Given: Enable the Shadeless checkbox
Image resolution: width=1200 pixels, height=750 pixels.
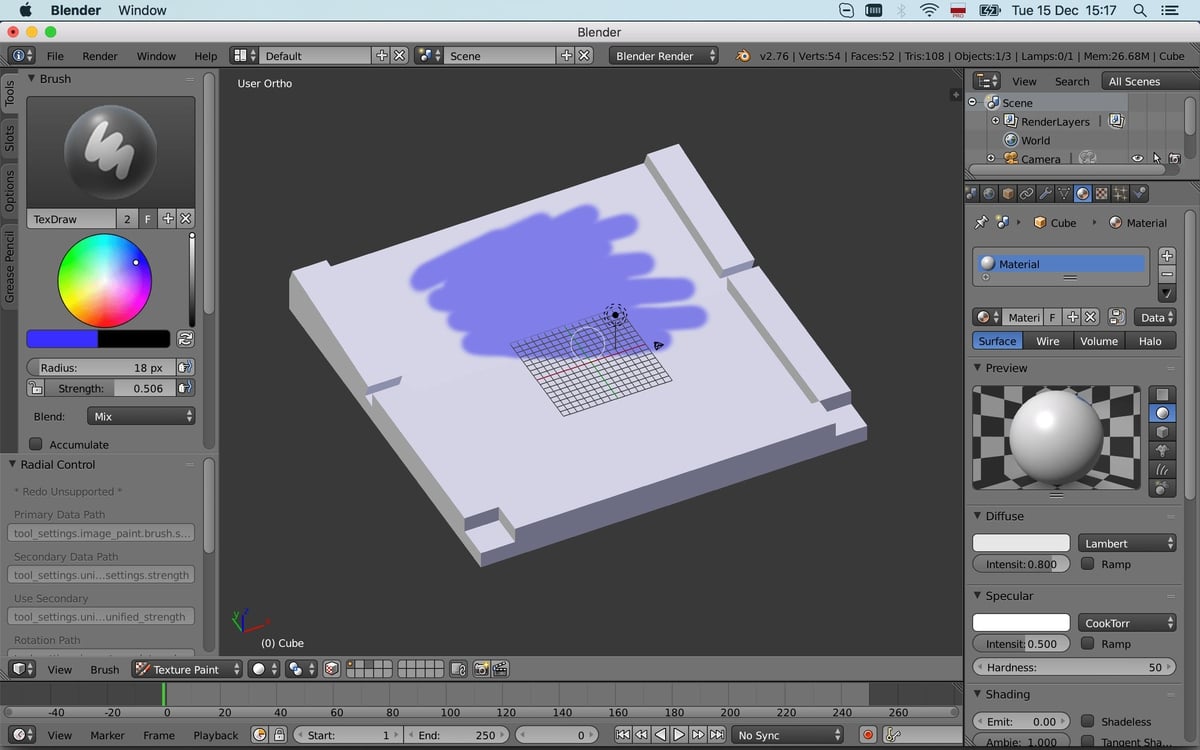Looking at the screenshot, I should (1088, 721).
